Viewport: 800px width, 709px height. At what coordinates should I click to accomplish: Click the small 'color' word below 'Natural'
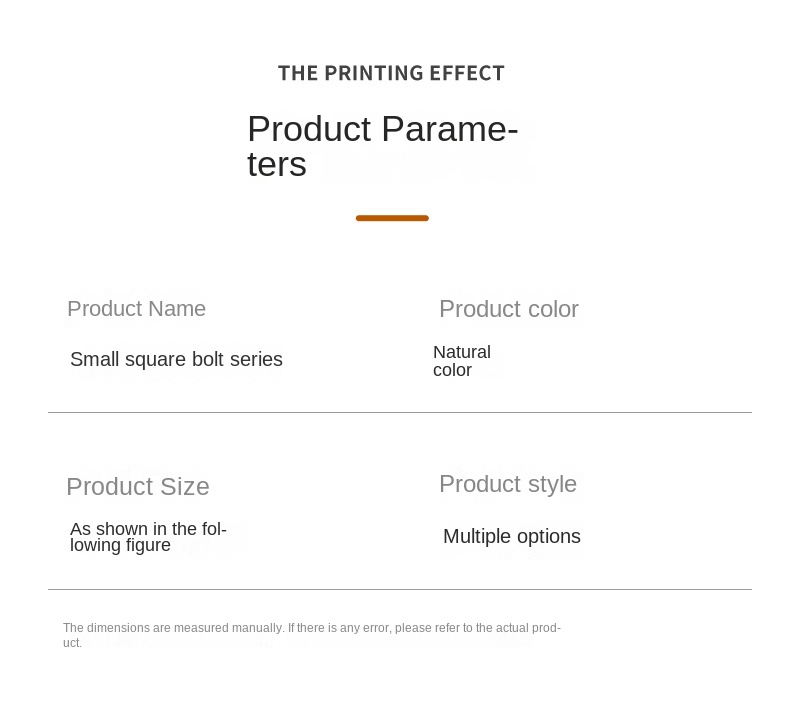[452, 370]
